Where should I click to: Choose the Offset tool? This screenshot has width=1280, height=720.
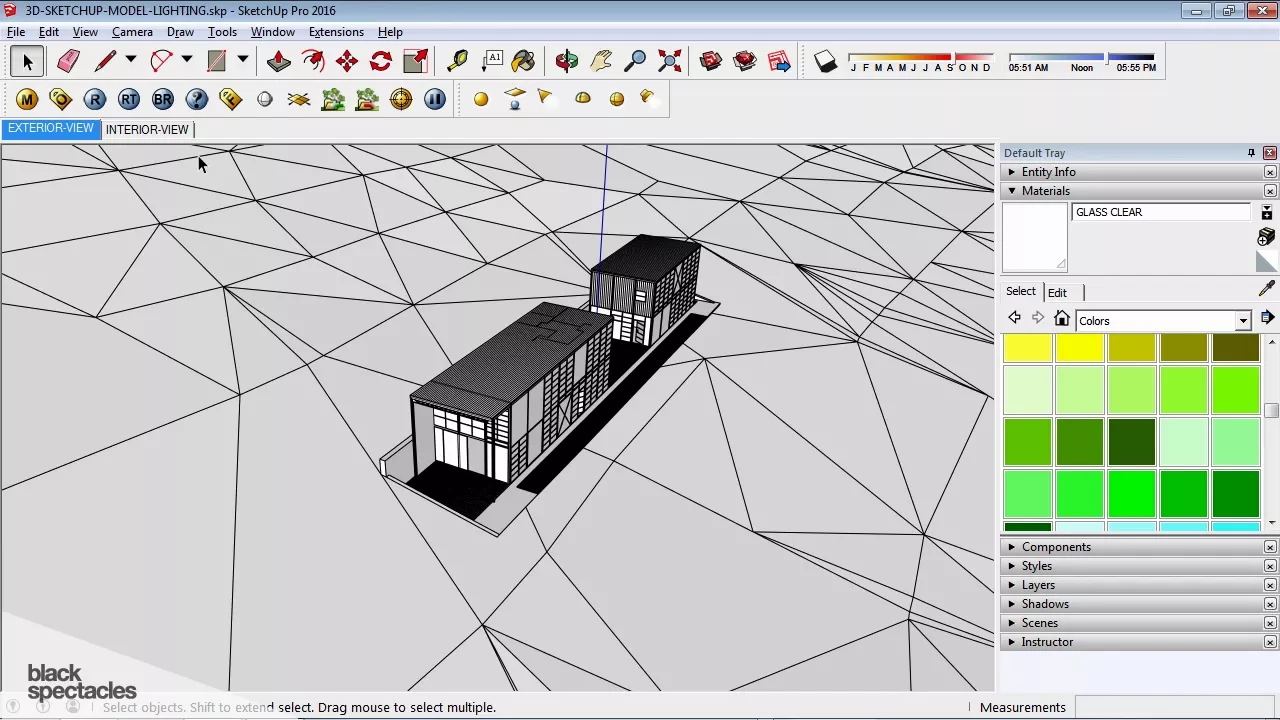(x=313, y=62)
